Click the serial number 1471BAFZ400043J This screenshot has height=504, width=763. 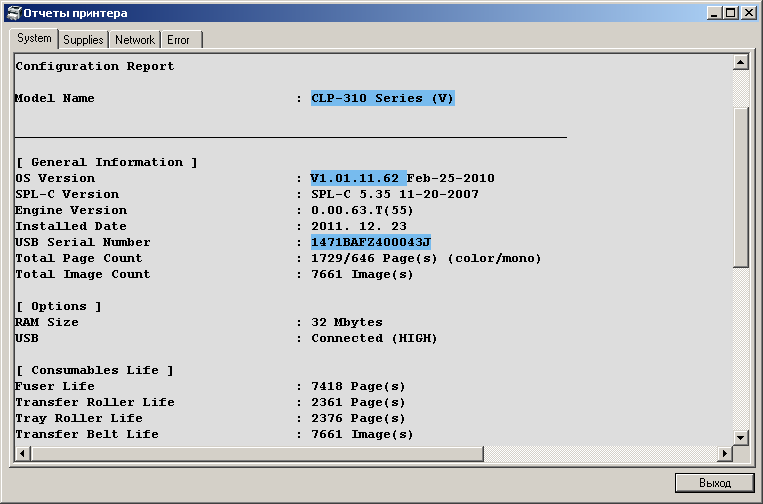(371, 242)
